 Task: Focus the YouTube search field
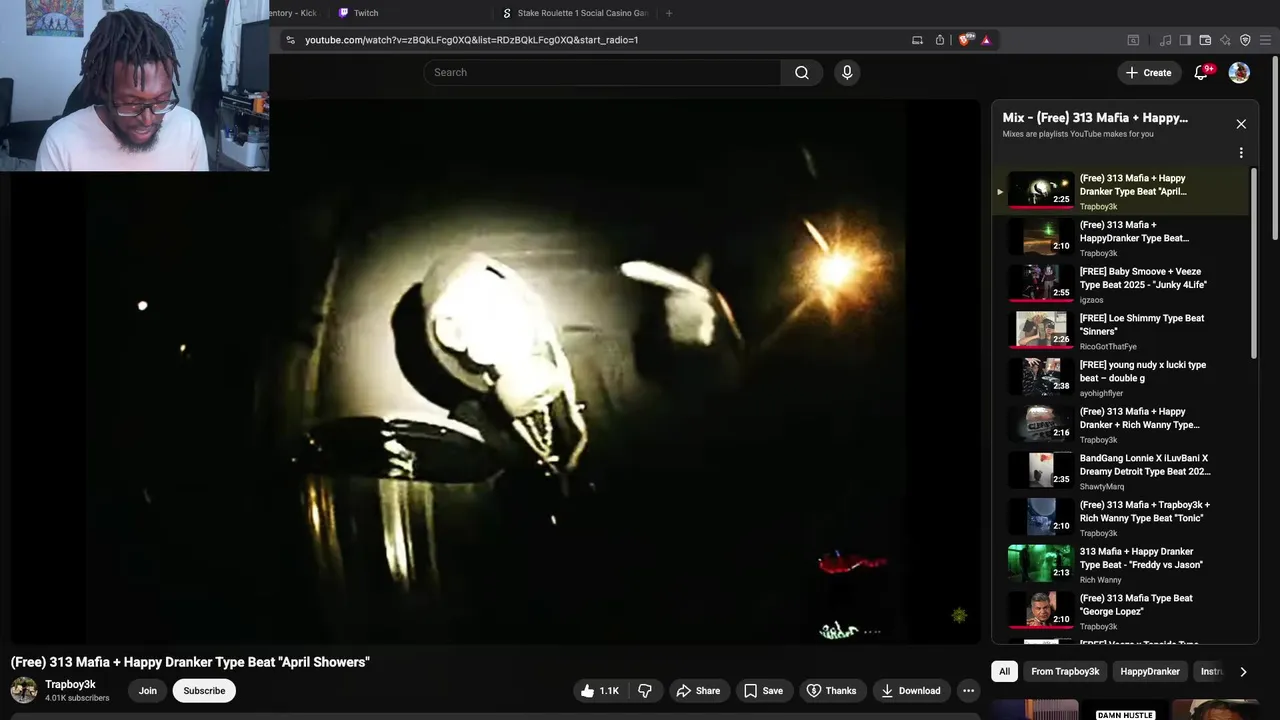point(602,72)
